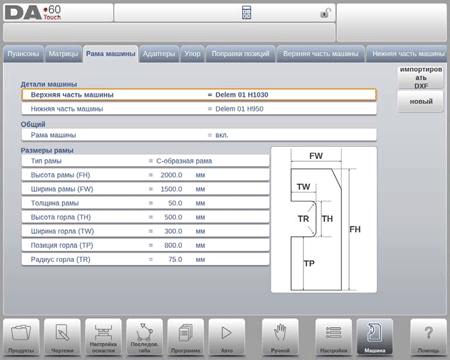Open Продукты folder icon
The height and width of the screenshot is (360, 450).
(x=21, y=337)
